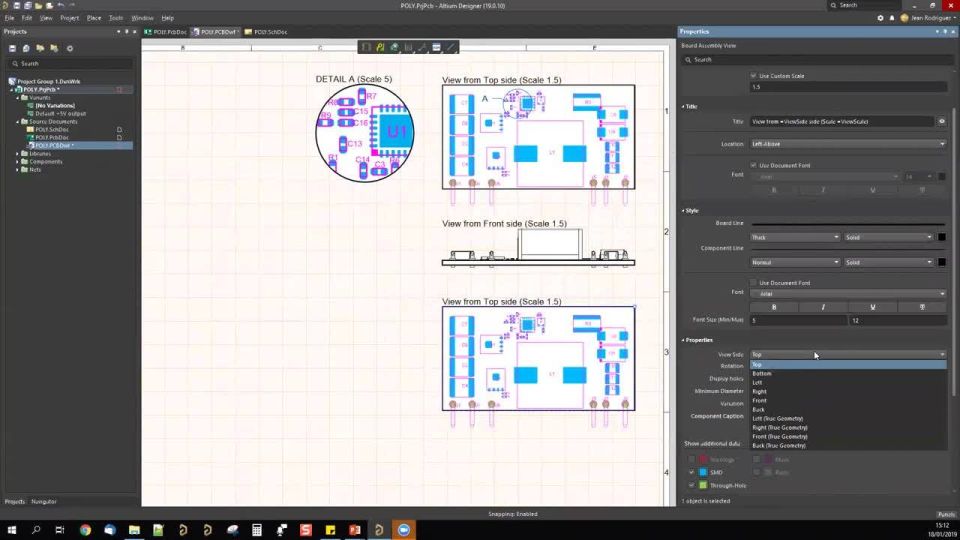Open the Component Line thickness dropdown showing Normal
The image size is (960, 540).
(795, 262)
